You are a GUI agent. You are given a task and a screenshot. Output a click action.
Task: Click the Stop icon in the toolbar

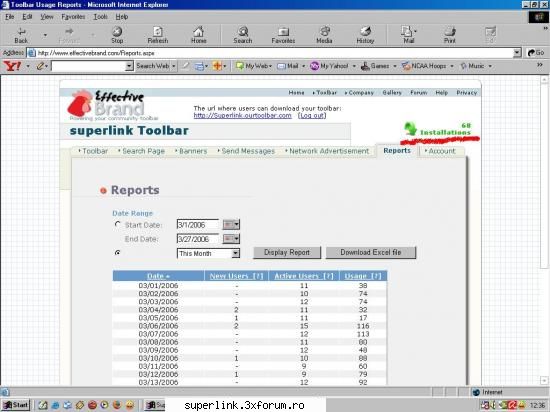(117, 35)
